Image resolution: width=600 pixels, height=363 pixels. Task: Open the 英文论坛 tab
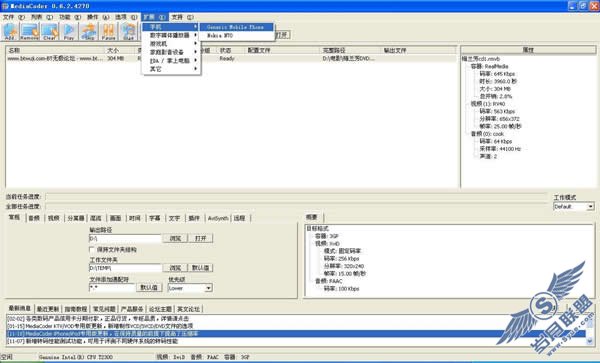pyautogui.click(x=188, y=309)
